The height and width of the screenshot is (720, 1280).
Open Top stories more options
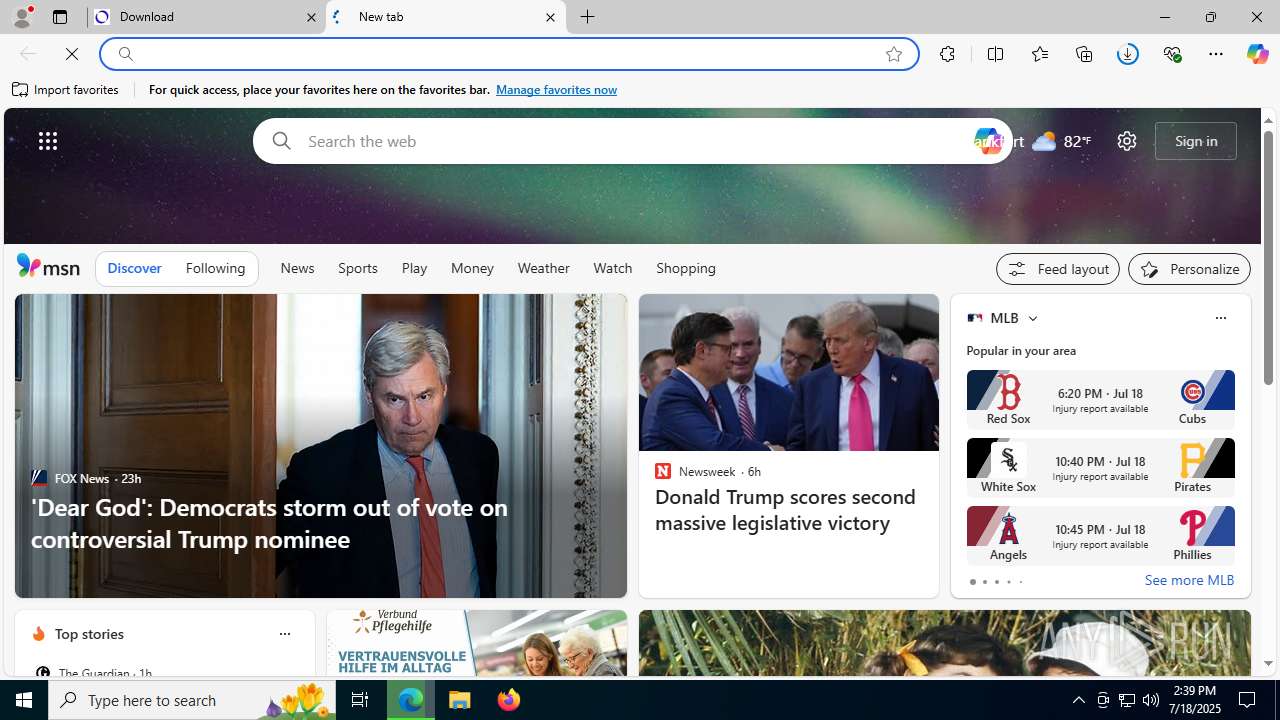284,634
